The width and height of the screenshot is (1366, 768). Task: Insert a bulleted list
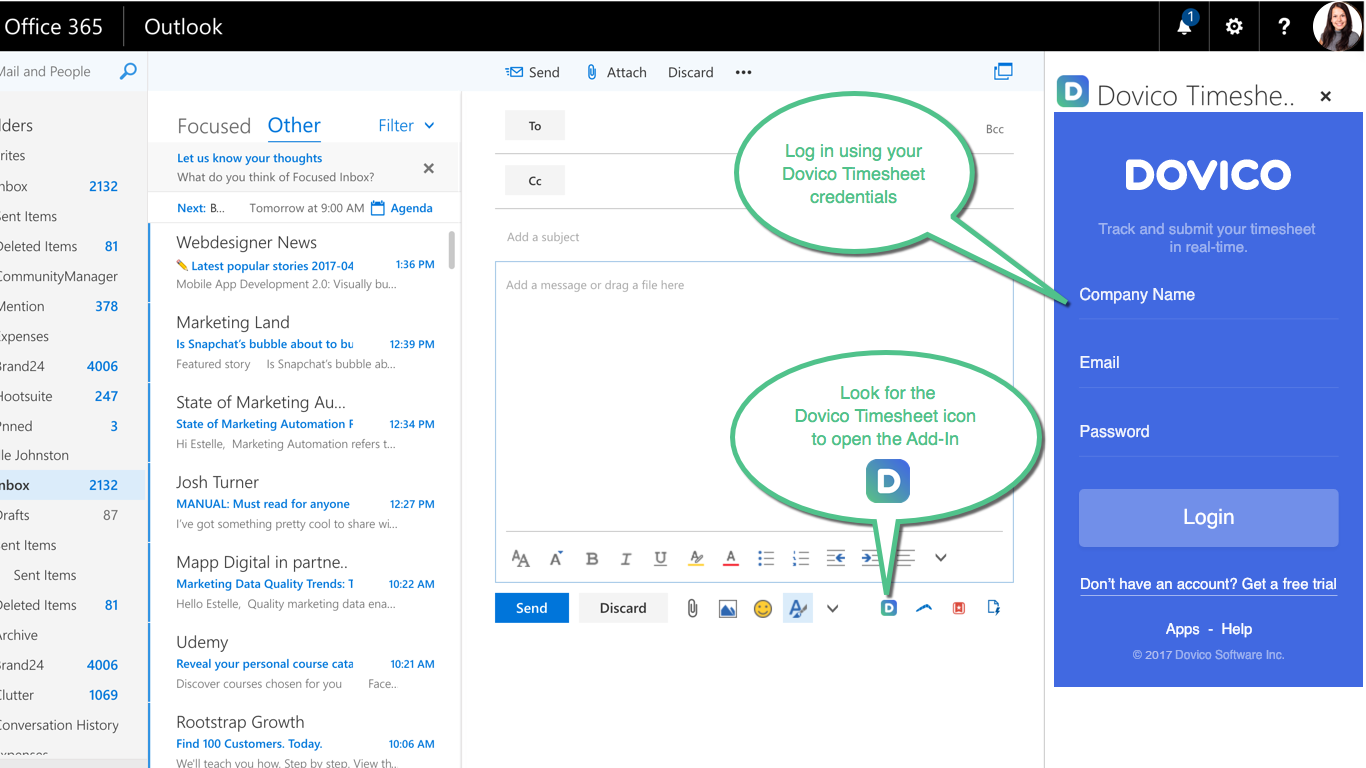pos(766,558)
